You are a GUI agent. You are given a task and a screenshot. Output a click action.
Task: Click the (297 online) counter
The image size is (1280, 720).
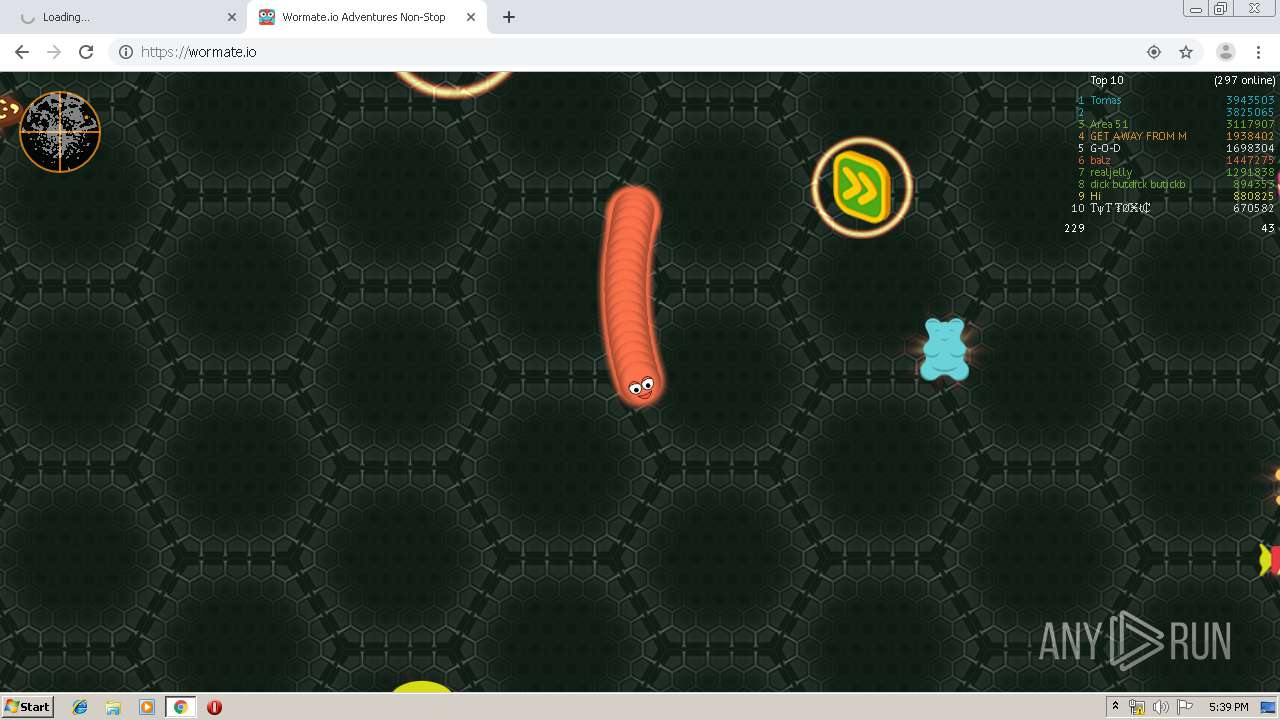tap(1244, 80)
